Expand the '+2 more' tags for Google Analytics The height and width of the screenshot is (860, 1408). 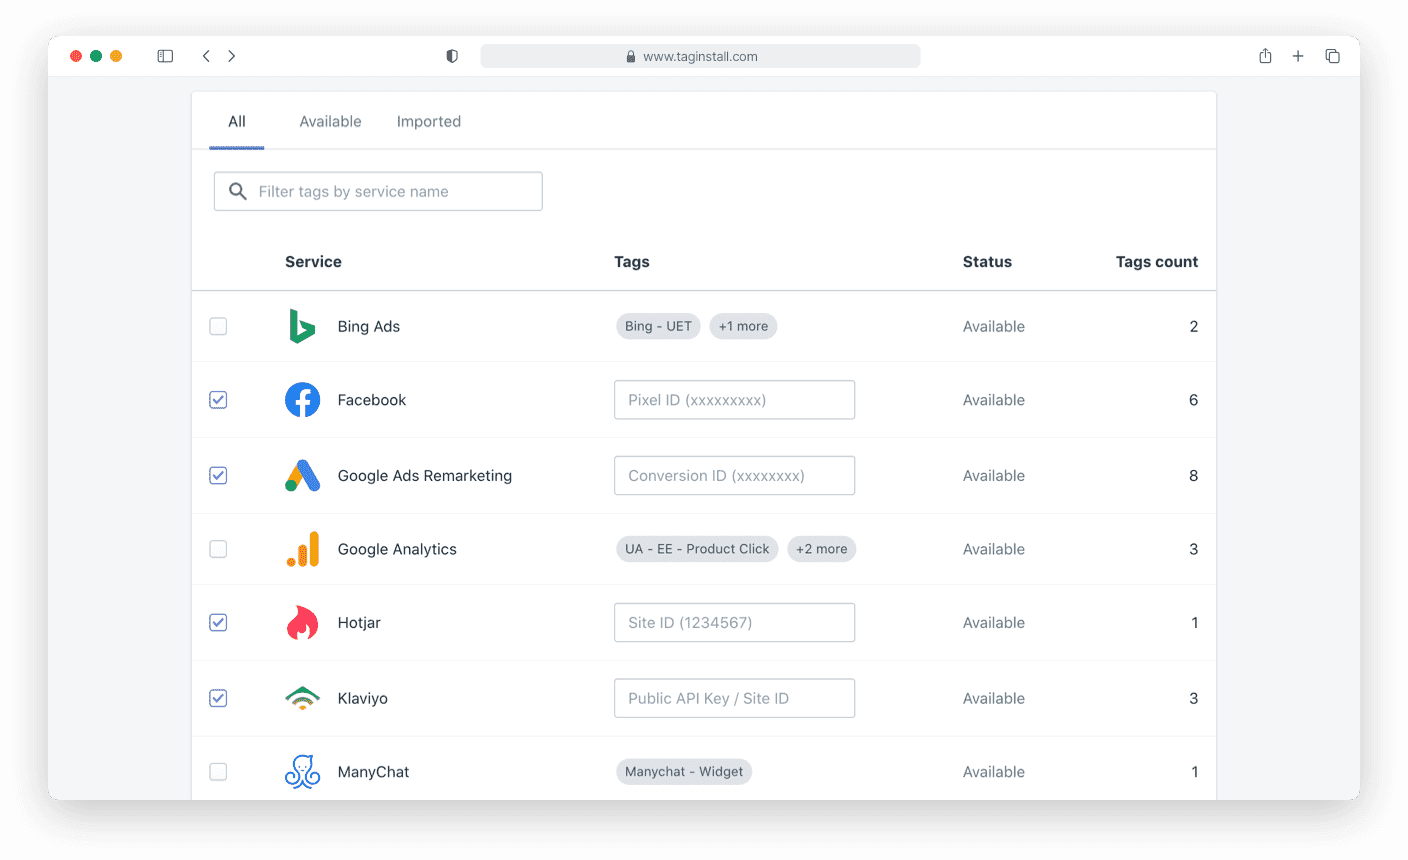pos(822,549)
